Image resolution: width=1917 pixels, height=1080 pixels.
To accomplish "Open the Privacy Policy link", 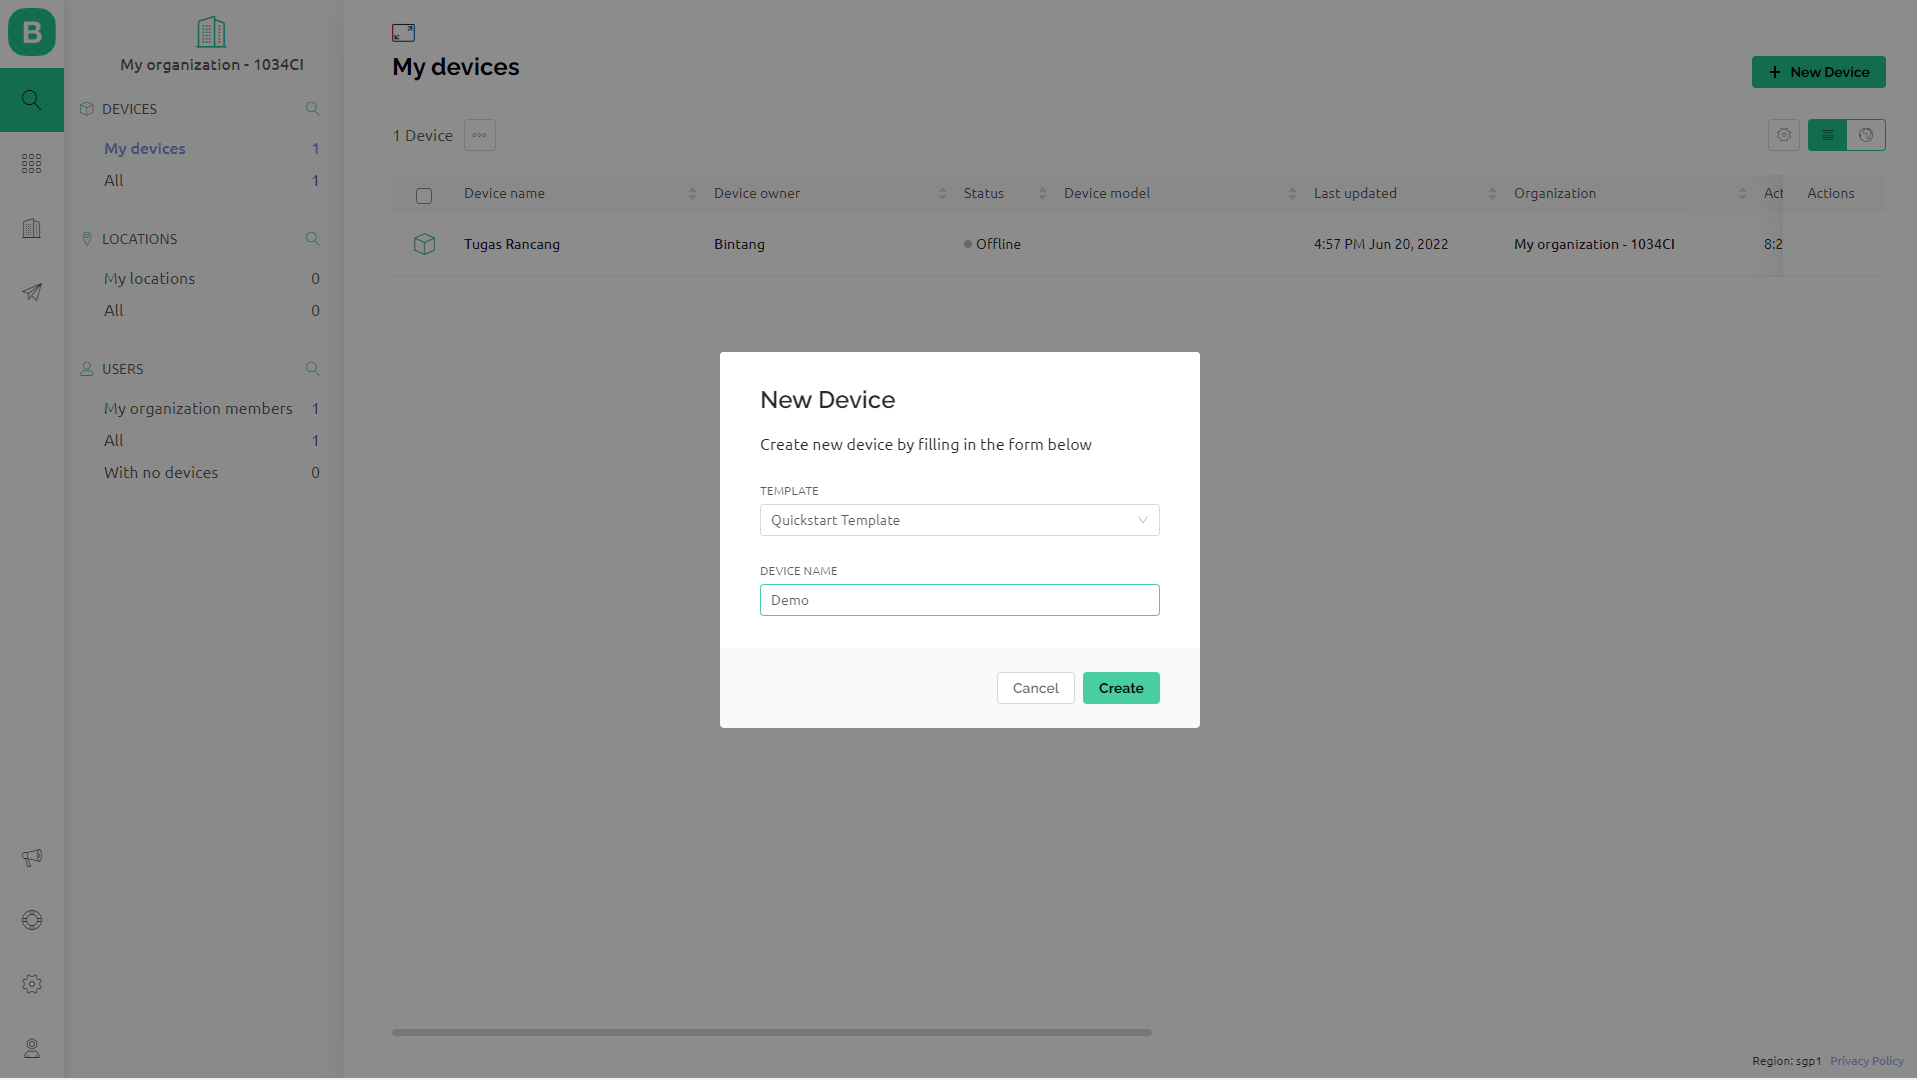I will pyautogui.click(x=1866, y=1061).
